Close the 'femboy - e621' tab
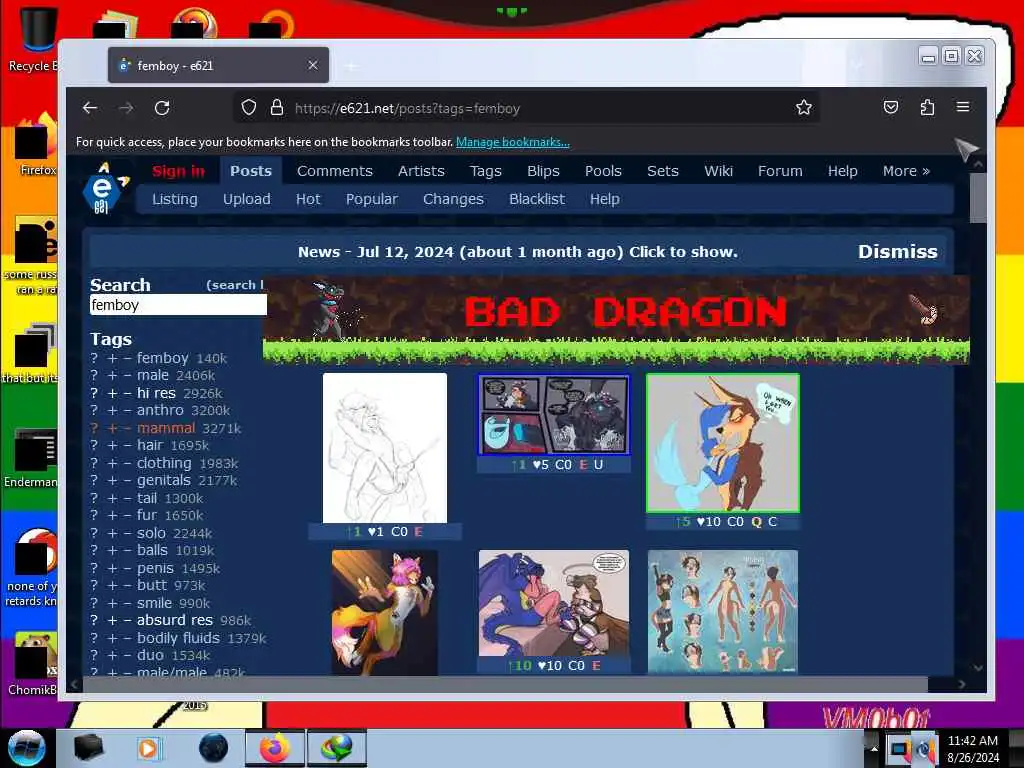 point(313,65)
